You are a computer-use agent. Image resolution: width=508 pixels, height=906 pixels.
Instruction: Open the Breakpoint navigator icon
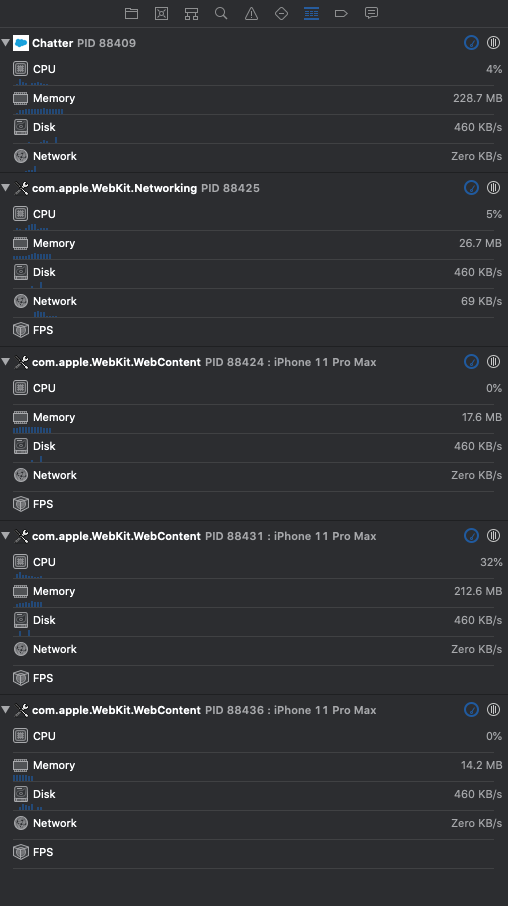[341, 13]
